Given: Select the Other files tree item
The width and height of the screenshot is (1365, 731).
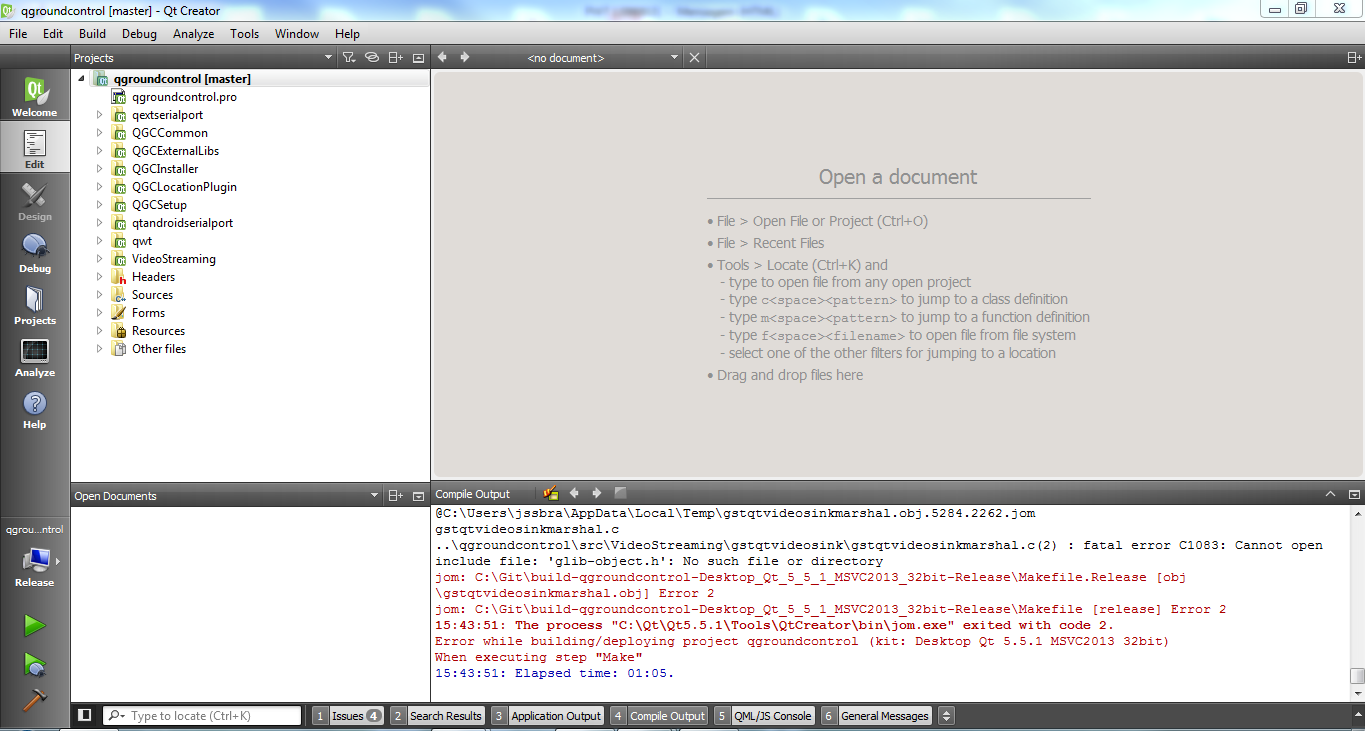Looking at the screenshot, I should (x=158, y=349).
